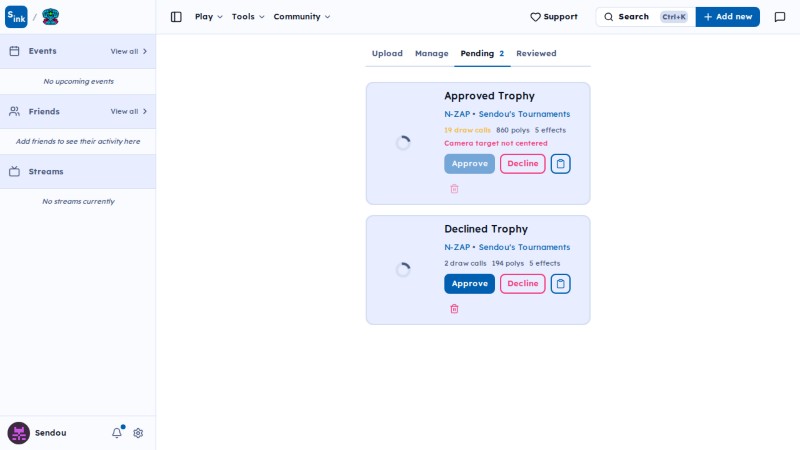Screen dimensions: 800x450
Task: Click the Friends people icon
Action: pyautogui.click(x=14, y=111)
